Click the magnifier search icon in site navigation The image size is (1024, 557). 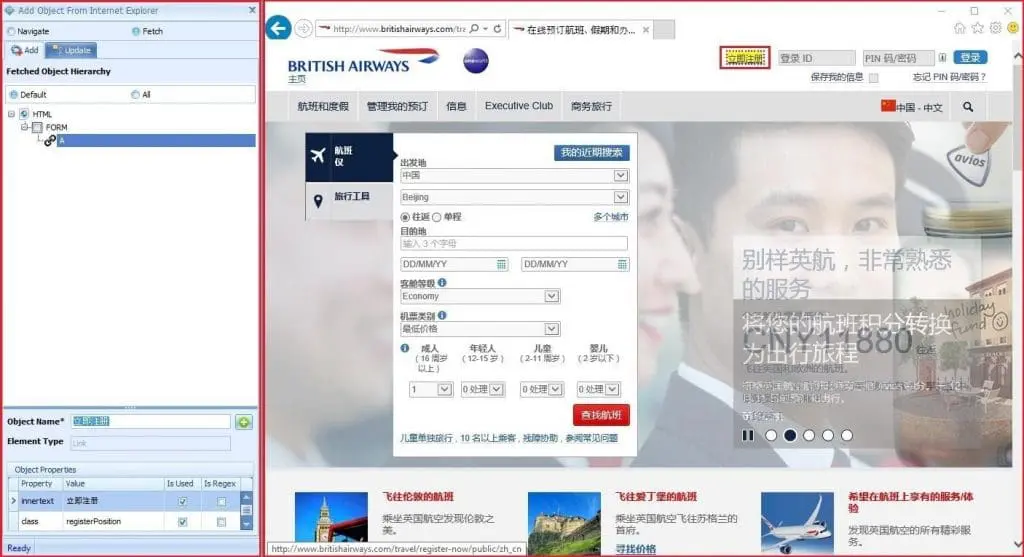click(968, 107)
